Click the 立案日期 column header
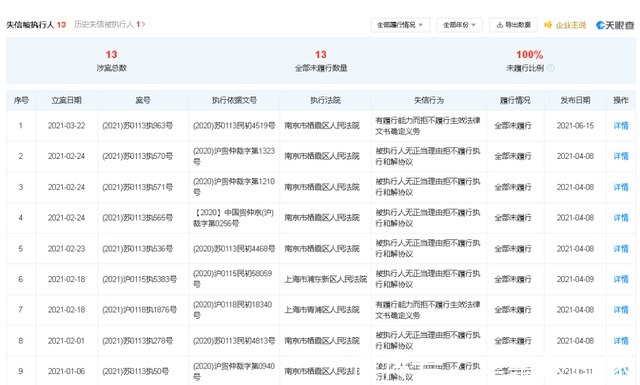640x385 pixels. click(x=67, y=100)
